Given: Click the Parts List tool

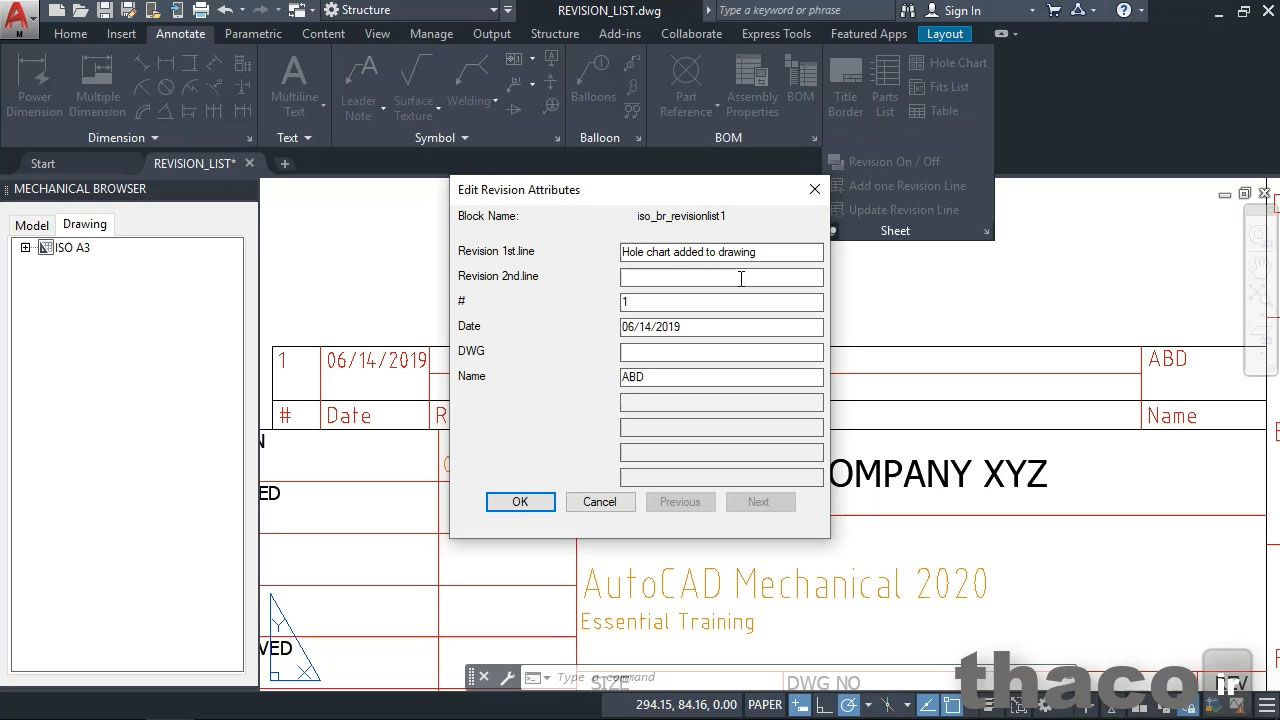Looking at the screenshot, I should point(885,86).
